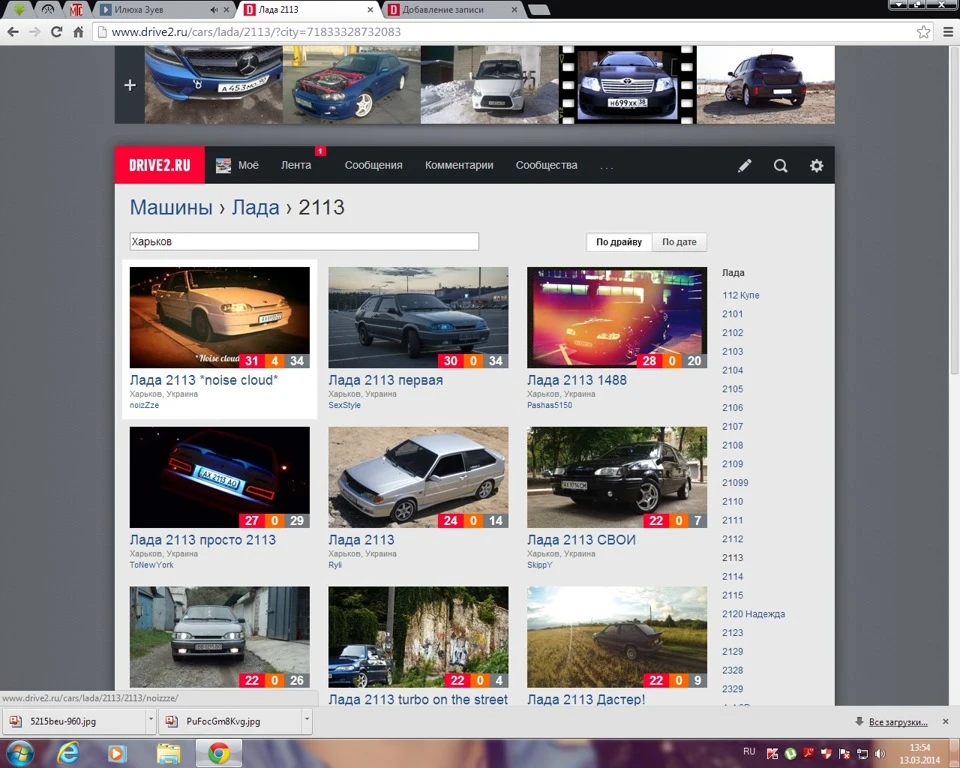Screen dimensions: 960x768
Task: Click muted speaker icon on Илюха Зуев tab
Action: point(214,10)
